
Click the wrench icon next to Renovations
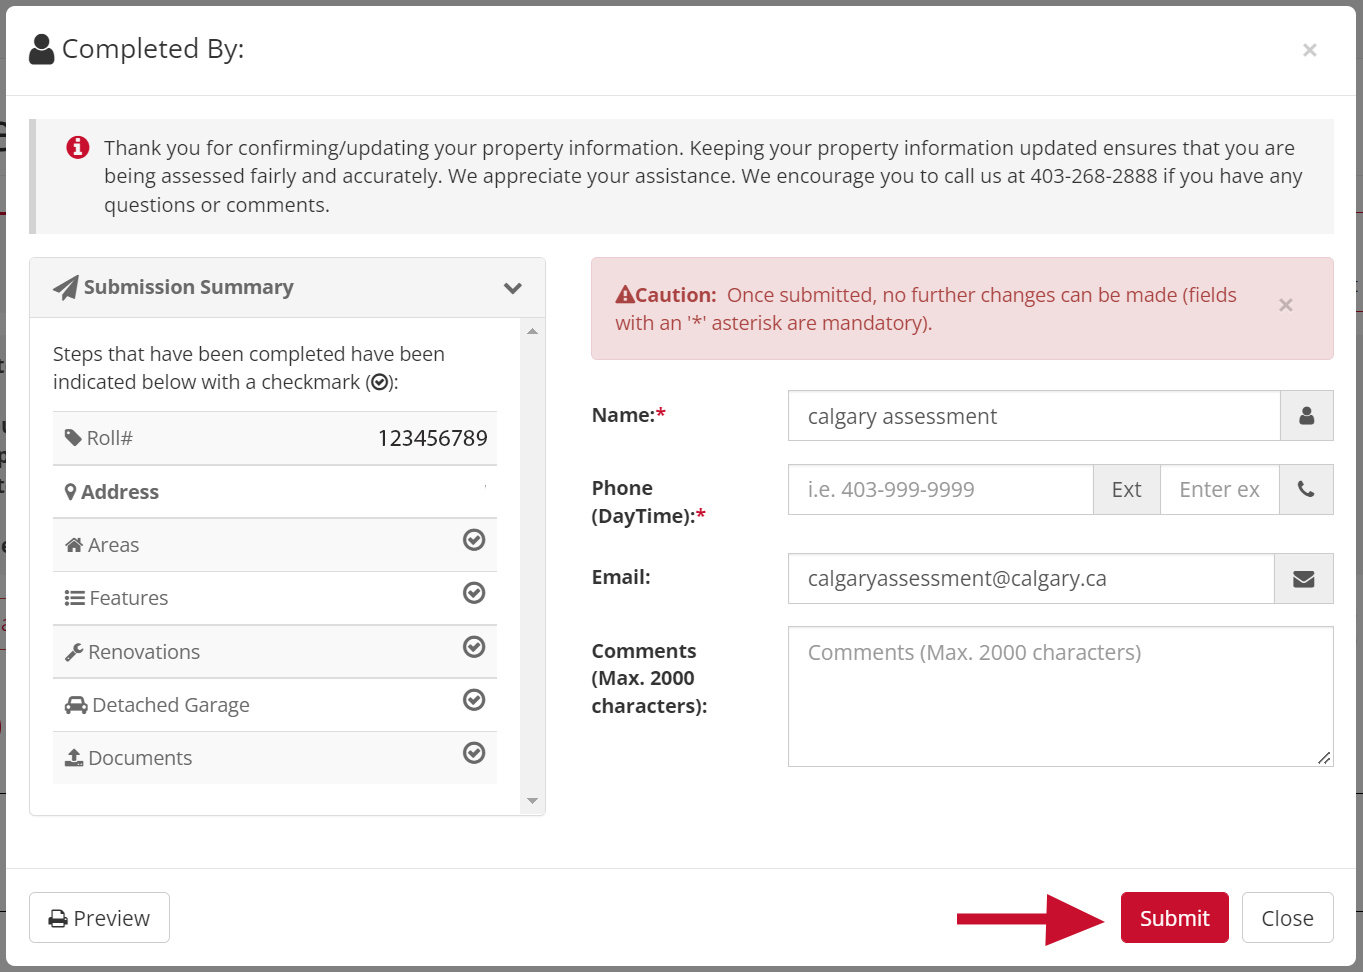coord(74,652)
